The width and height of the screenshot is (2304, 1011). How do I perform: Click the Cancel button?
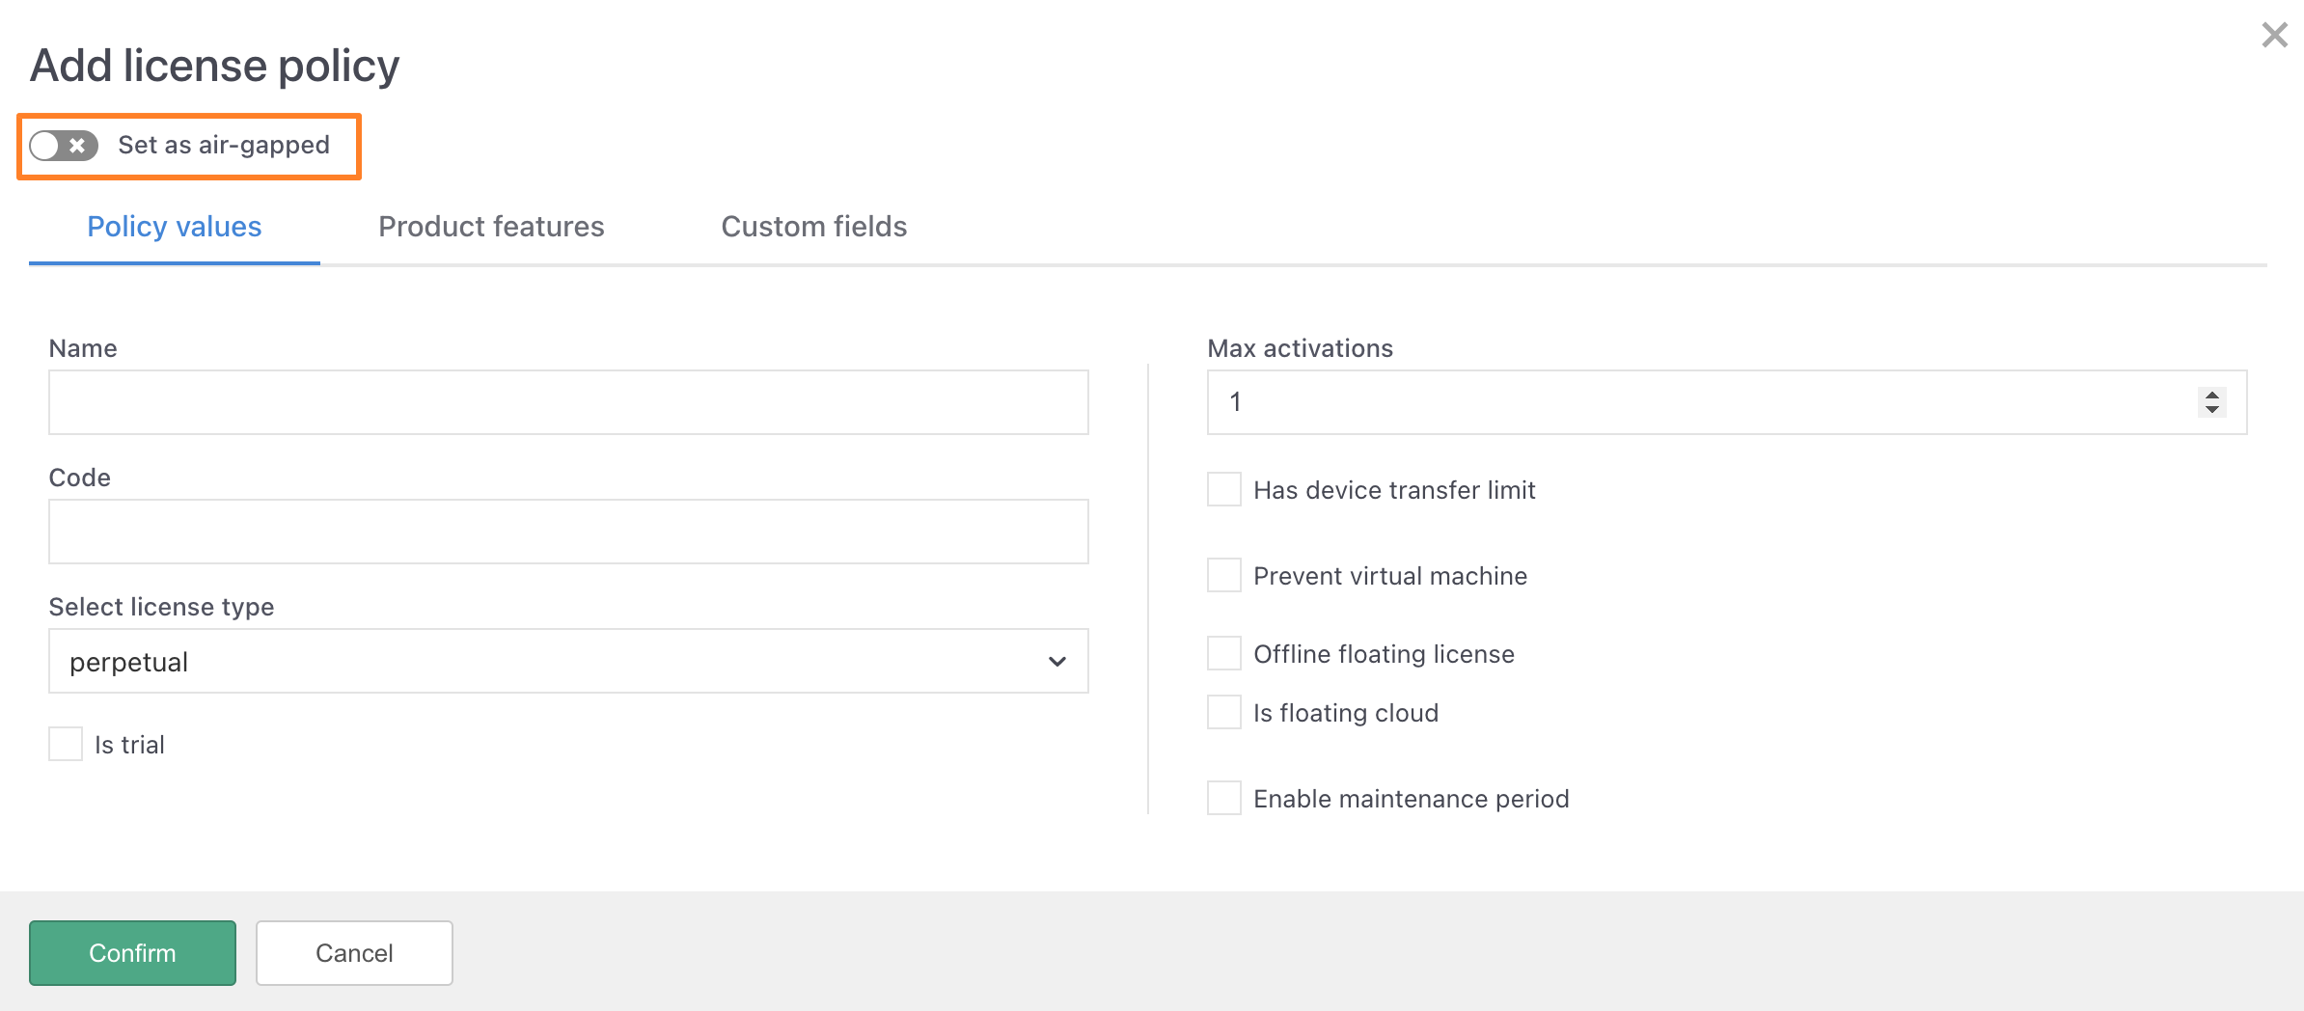[354, 953]
